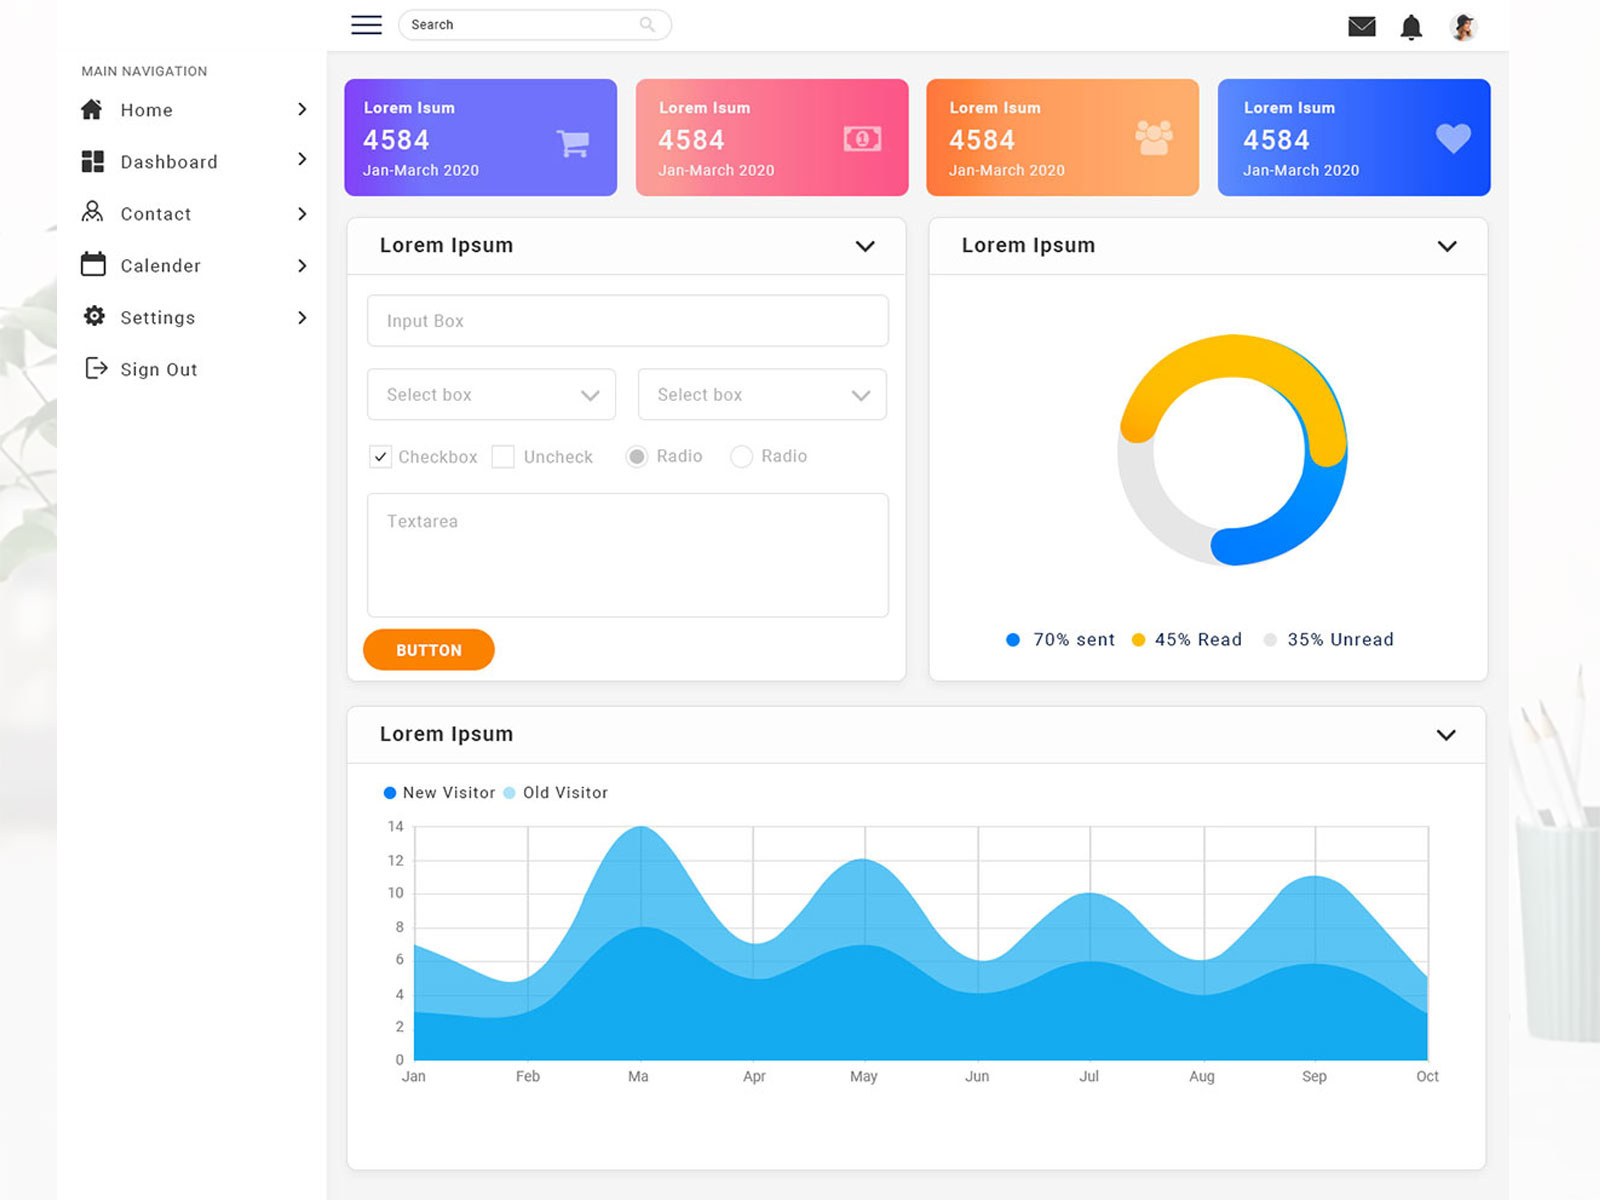Click the orange BUTTON
This screenshot has width=1600, height=1200.
click(x=428, y=649)
